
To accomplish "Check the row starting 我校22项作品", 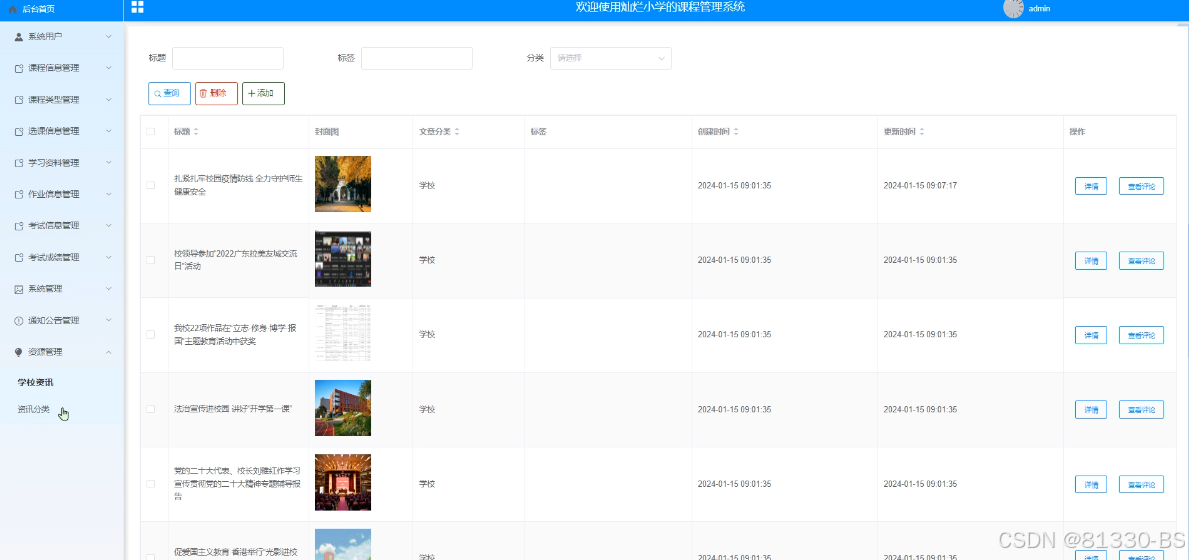I will tap(151, 334).
